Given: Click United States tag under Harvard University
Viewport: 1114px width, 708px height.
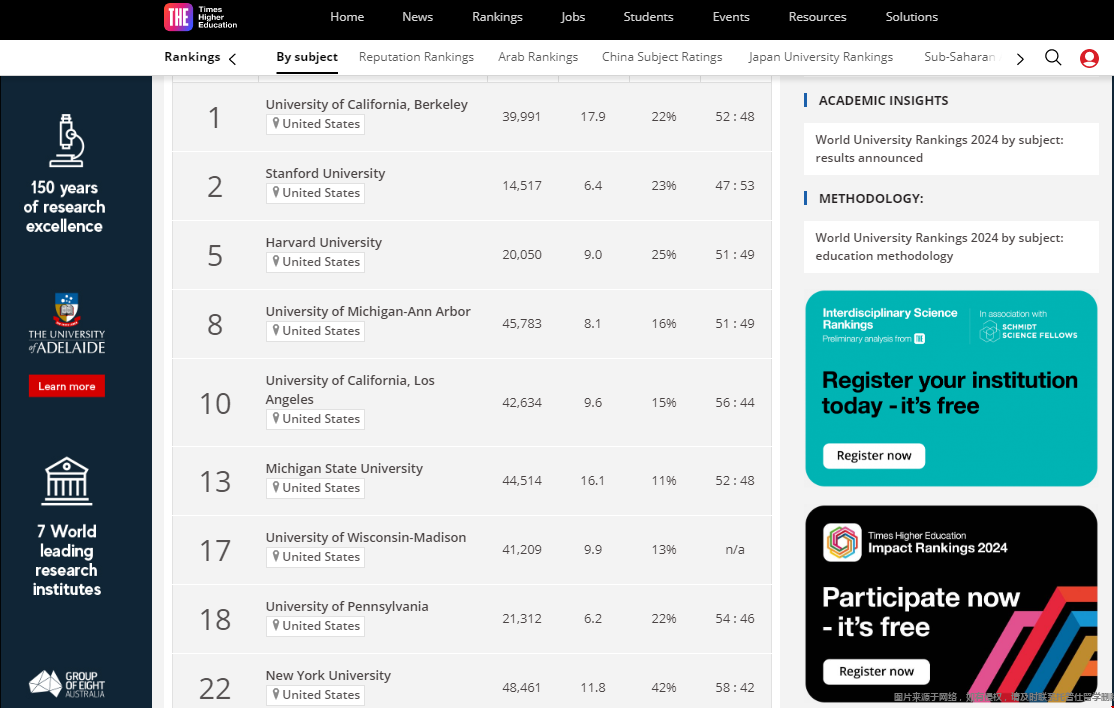Looking at the screenshot, I should pos(315,262).
